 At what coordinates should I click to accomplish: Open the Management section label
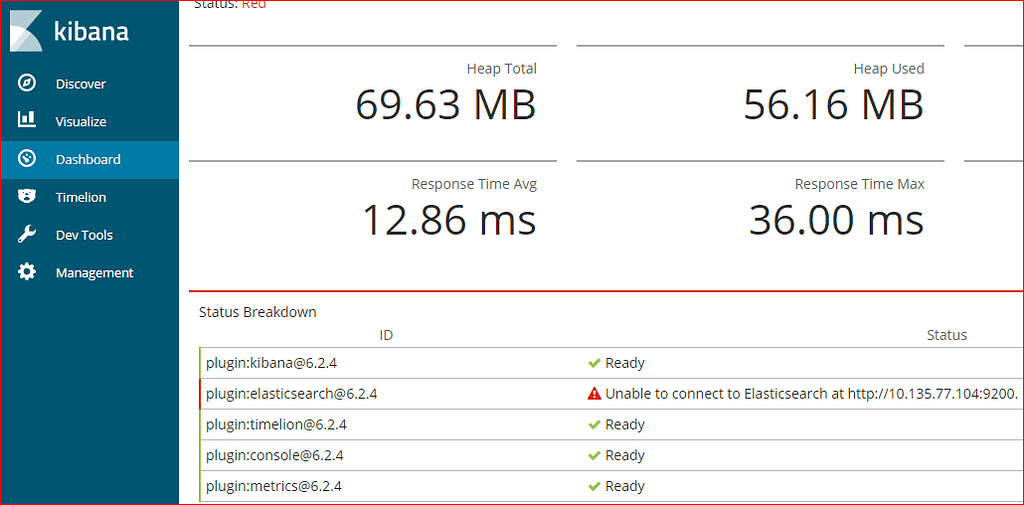click(94, 273)
